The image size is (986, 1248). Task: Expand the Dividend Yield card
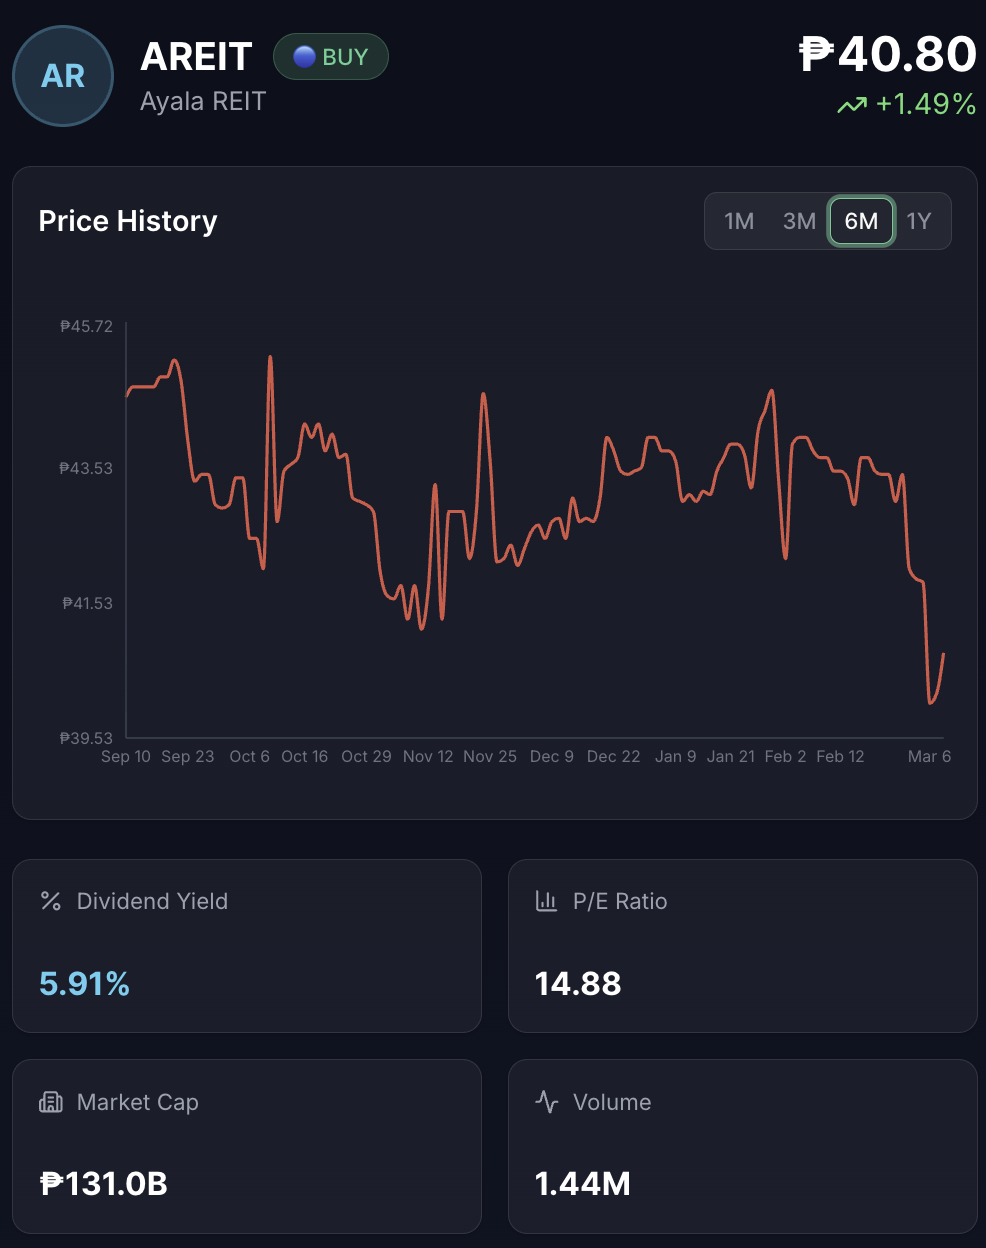pos(246,945)
